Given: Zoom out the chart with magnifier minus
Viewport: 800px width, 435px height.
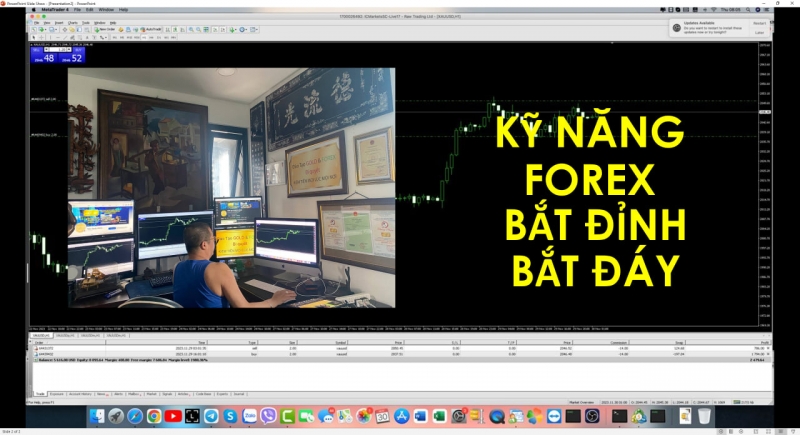Looking at the screenshot, I should [198, 30].
